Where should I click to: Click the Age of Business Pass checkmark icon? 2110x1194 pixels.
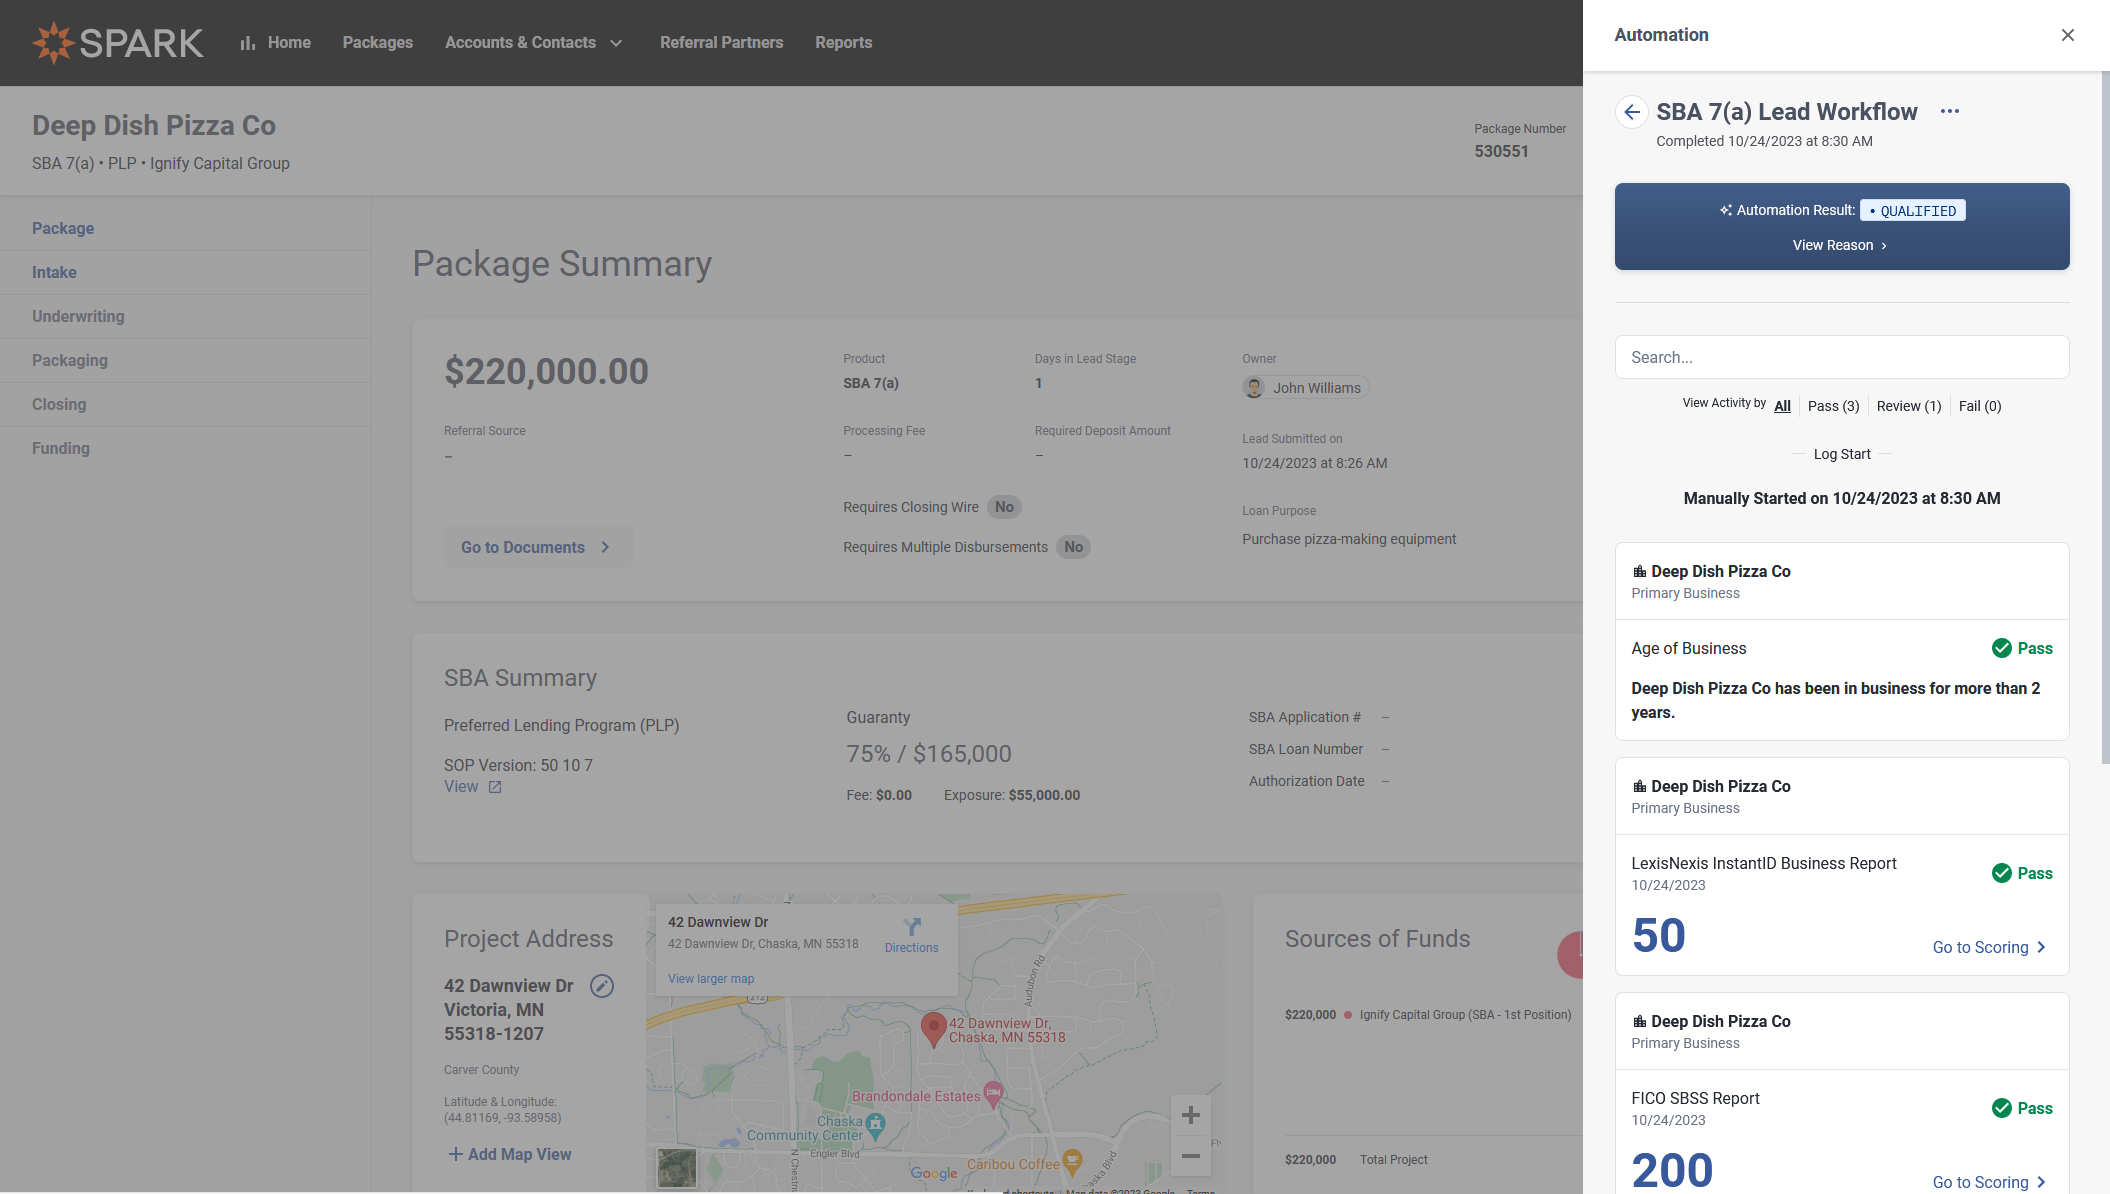click(x=2002, y=648)
